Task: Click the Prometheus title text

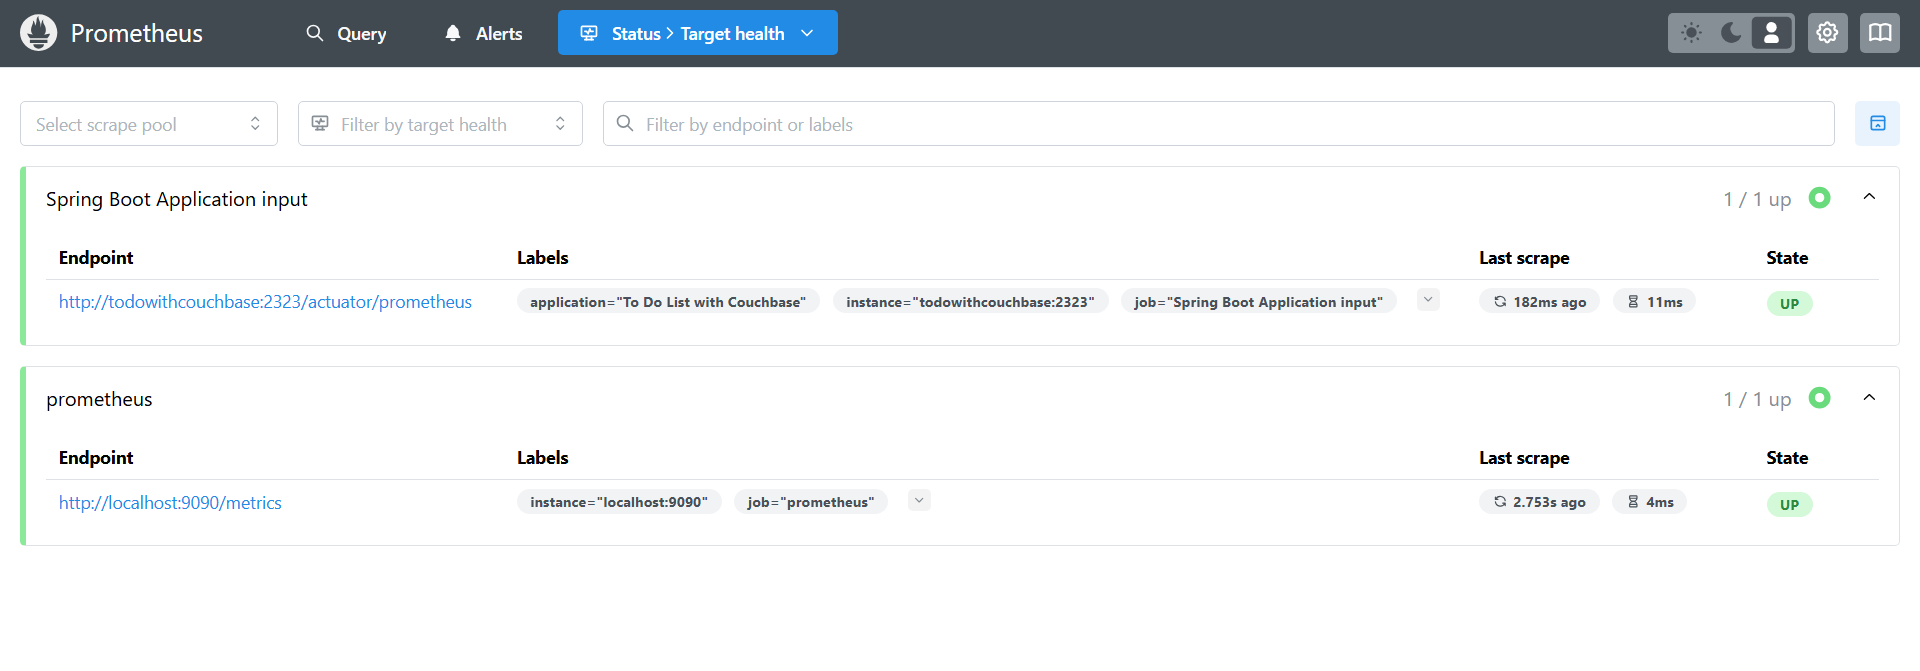Action: pos(137,33)
